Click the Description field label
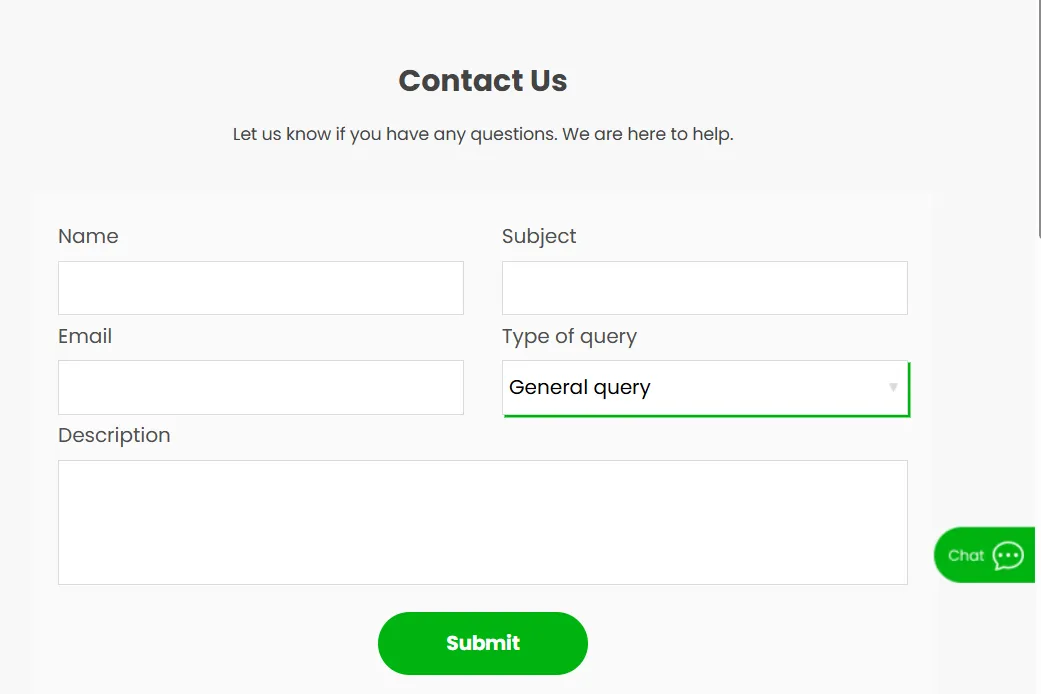The width and height of the screenshot is (1041, 694). point(114,435)
